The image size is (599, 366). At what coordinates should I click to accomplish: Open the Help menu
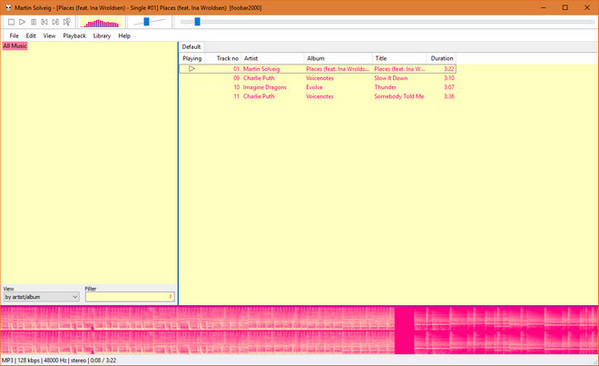point(124,36)
